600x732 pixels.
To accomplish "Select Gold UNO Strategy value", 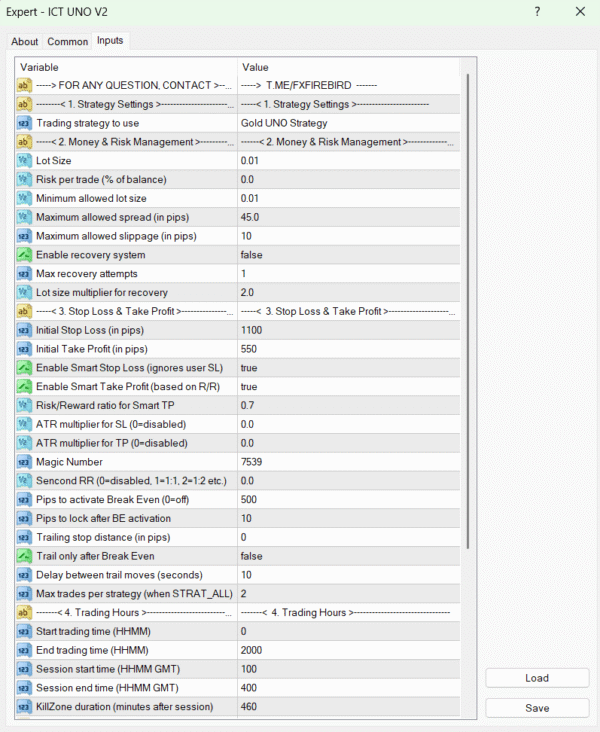I will pyautogui.click(x=284, y=123).
